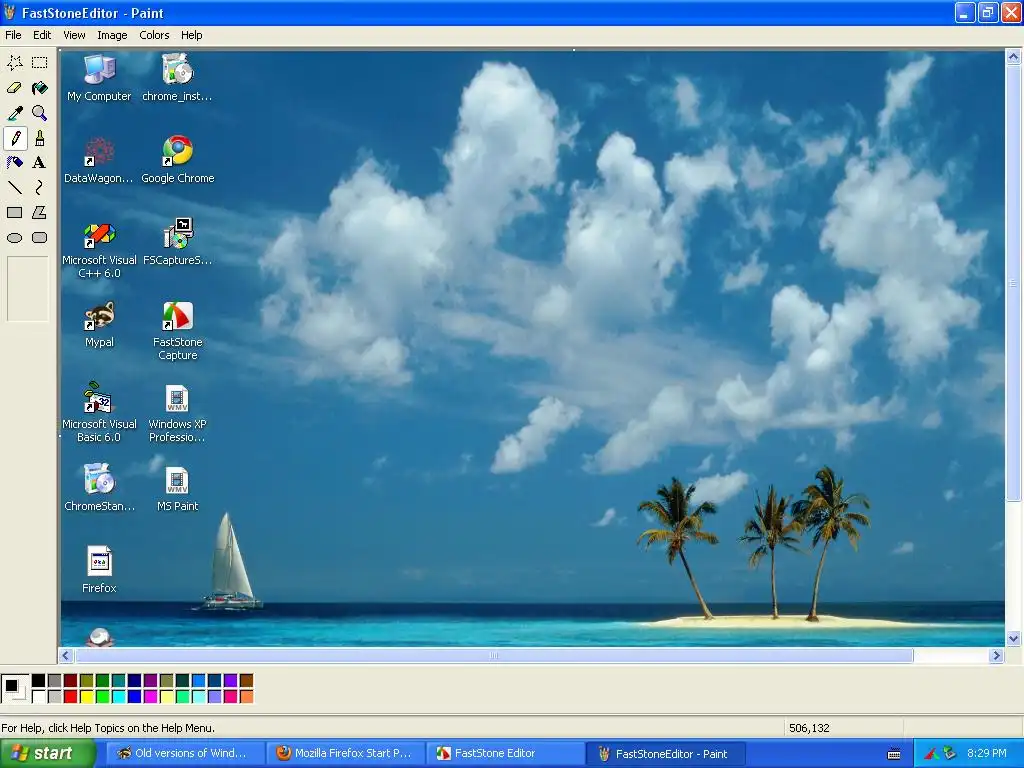
Task: Switch to FastStone Editor taskbar button
Action: pyautogui.click(x=506, y=753)
